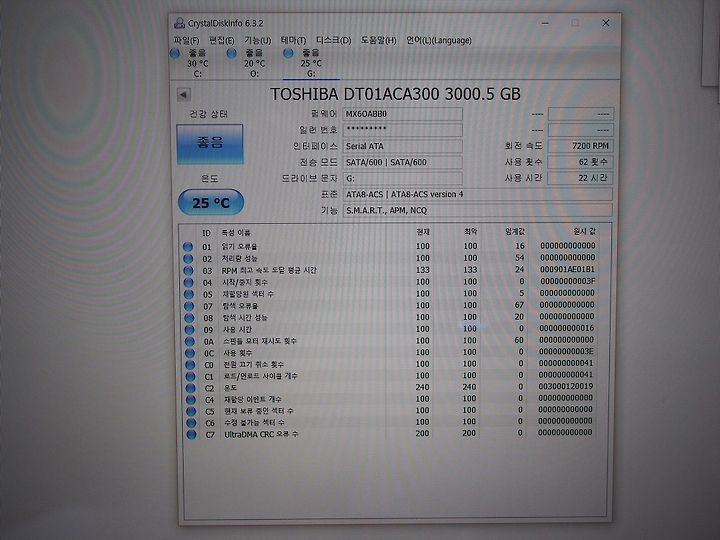Viewport: 720px width, 540px height.
Task: Click the ATA8-ACS standard field
Action: tap(478, 194)
